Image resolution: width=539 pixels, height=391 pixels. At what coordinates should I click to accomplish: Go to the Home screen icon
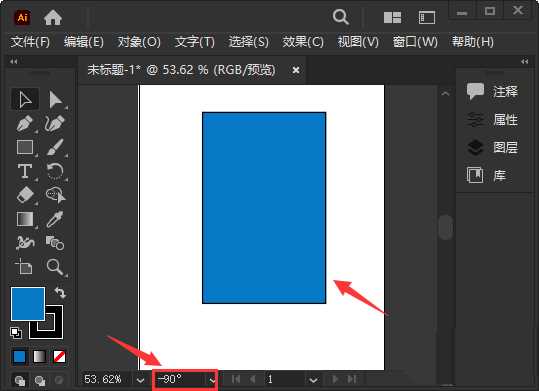53,17
